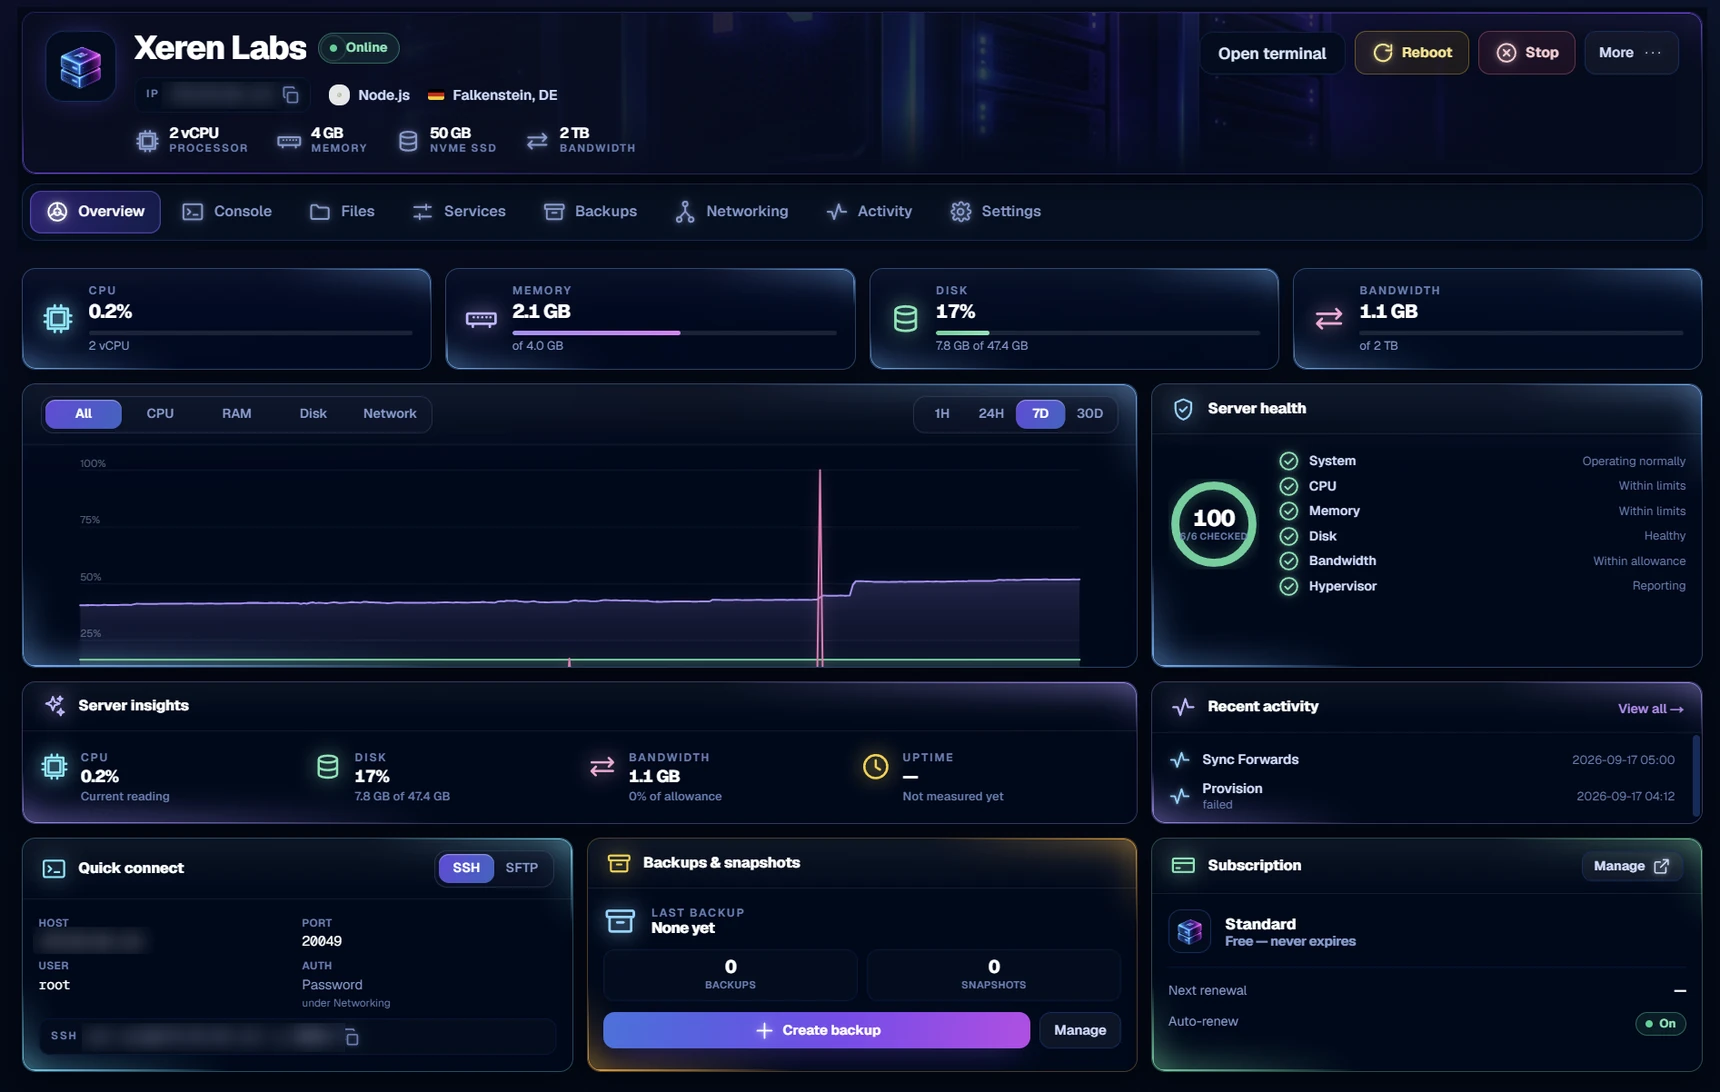Switch Quick connect to SSH
Screen dimensions: 1720x1092
[466, 868]
